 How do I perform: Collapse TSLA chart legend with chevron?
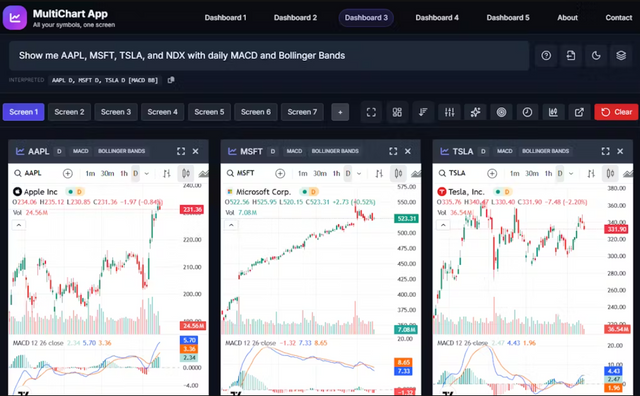click(443, 225)
